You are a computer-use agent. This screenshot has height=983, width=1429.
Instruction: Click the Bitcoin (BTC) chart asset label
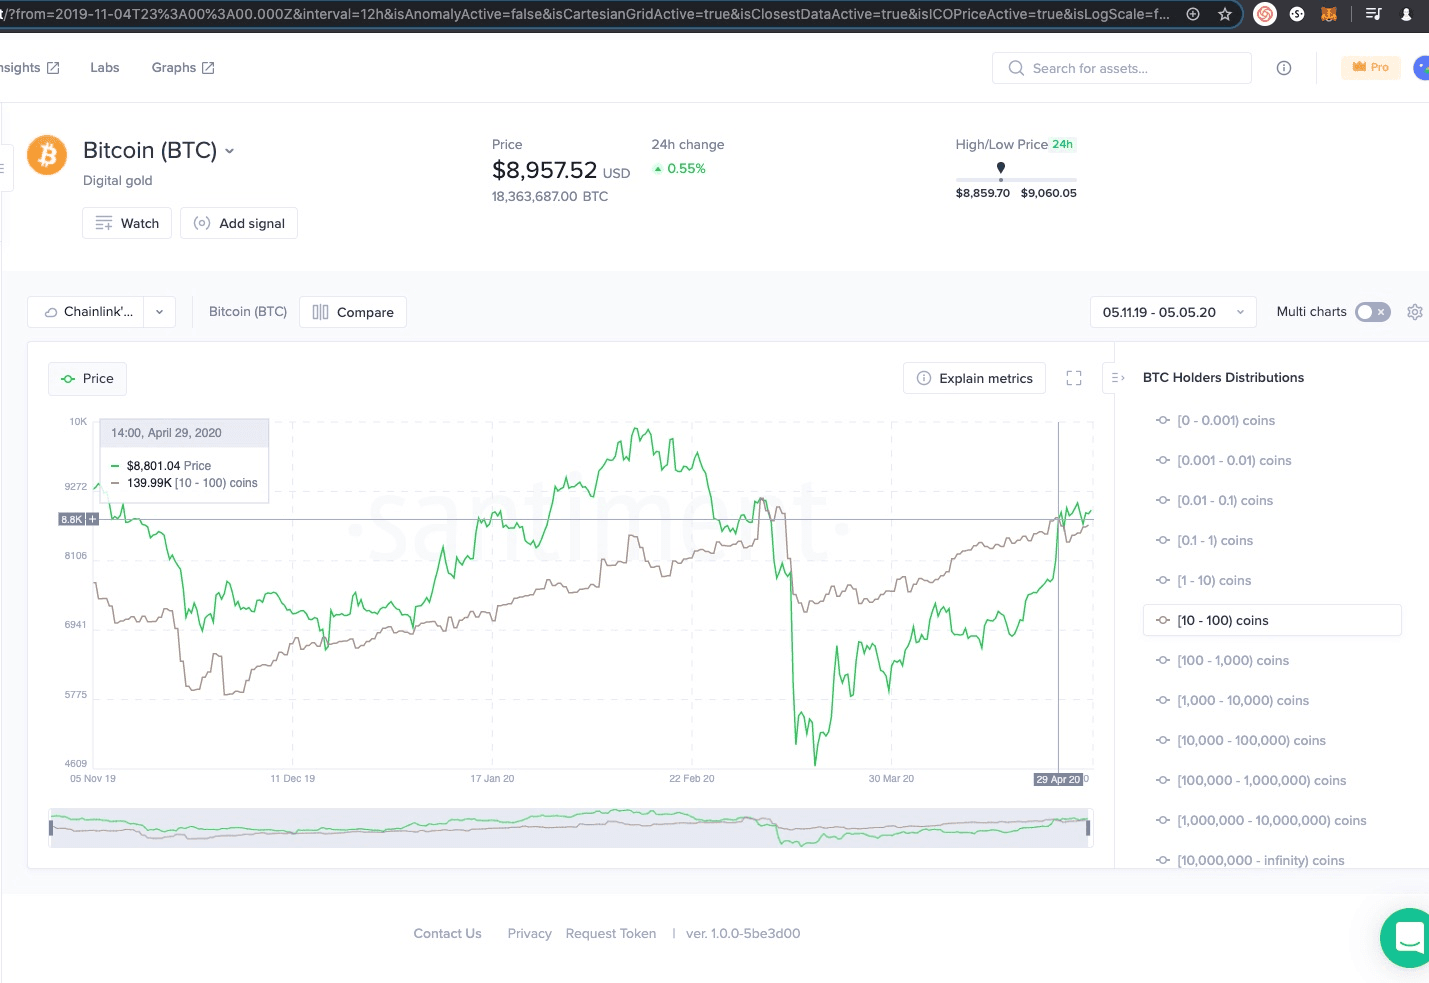tap(248, 312)
